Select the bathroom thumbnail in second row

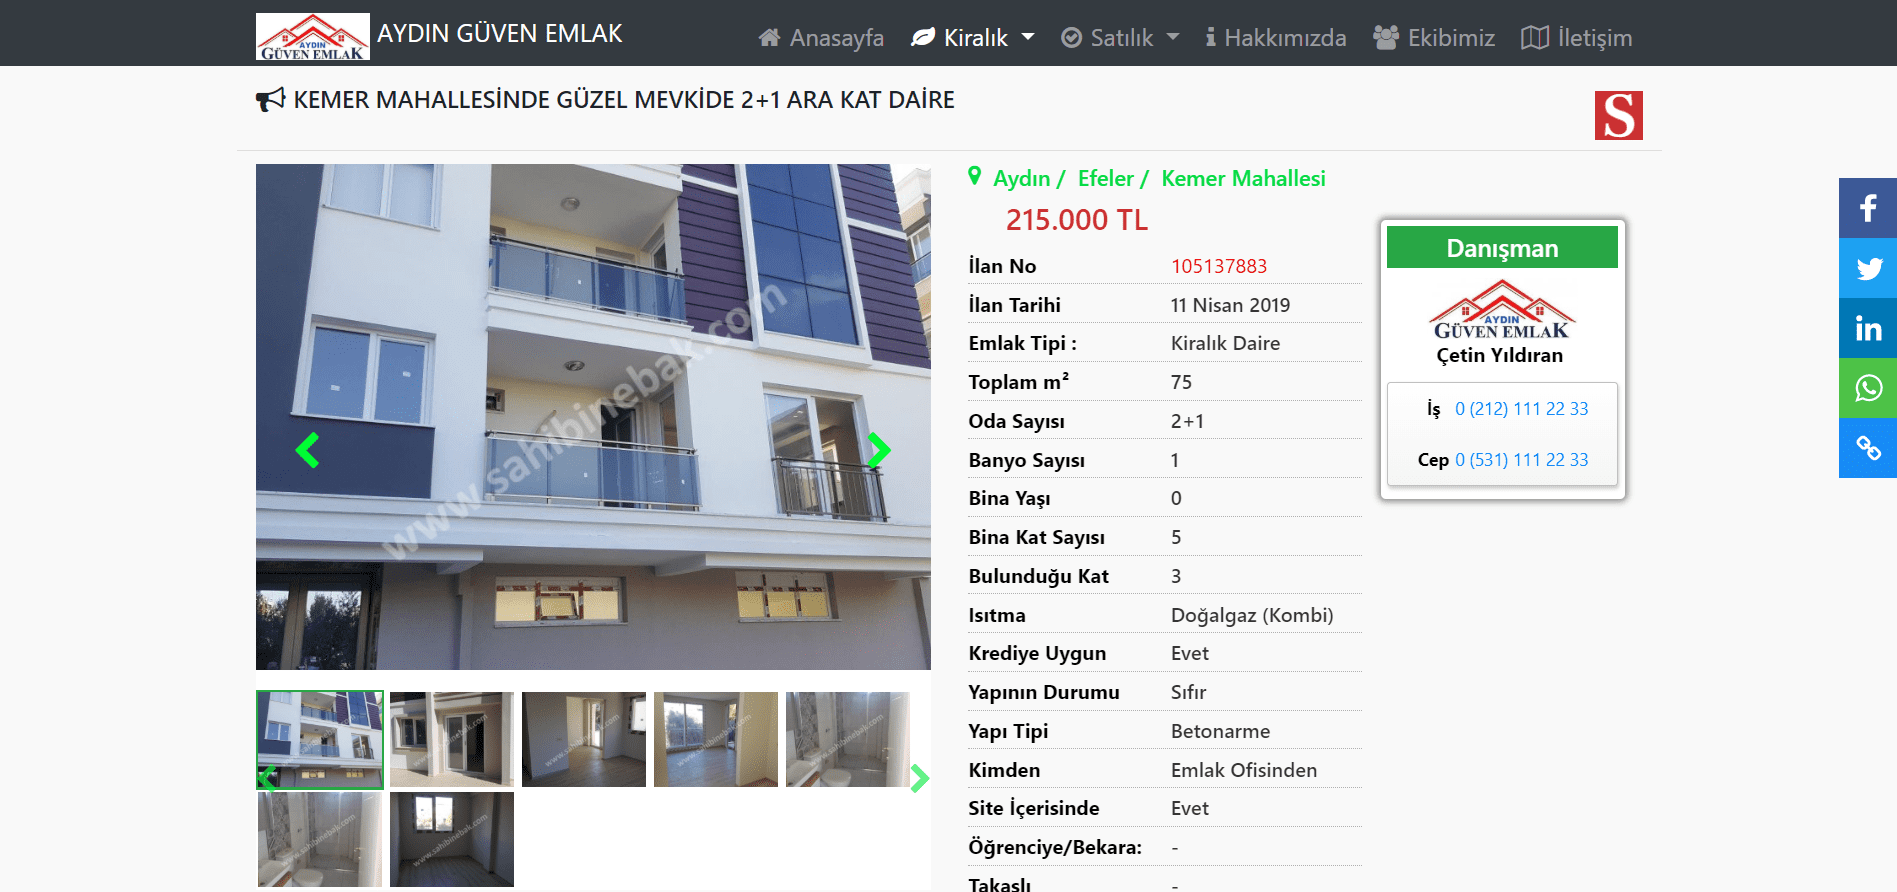click(320, 839)
